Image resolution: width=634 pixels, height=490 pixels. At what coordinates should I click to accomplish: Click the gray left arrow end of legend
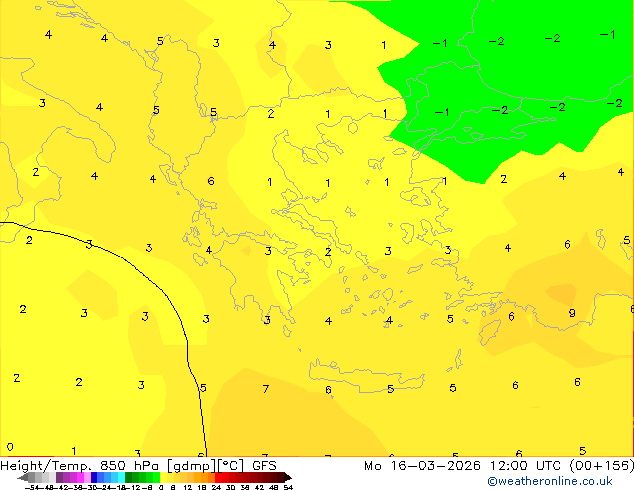click(23, 478)
